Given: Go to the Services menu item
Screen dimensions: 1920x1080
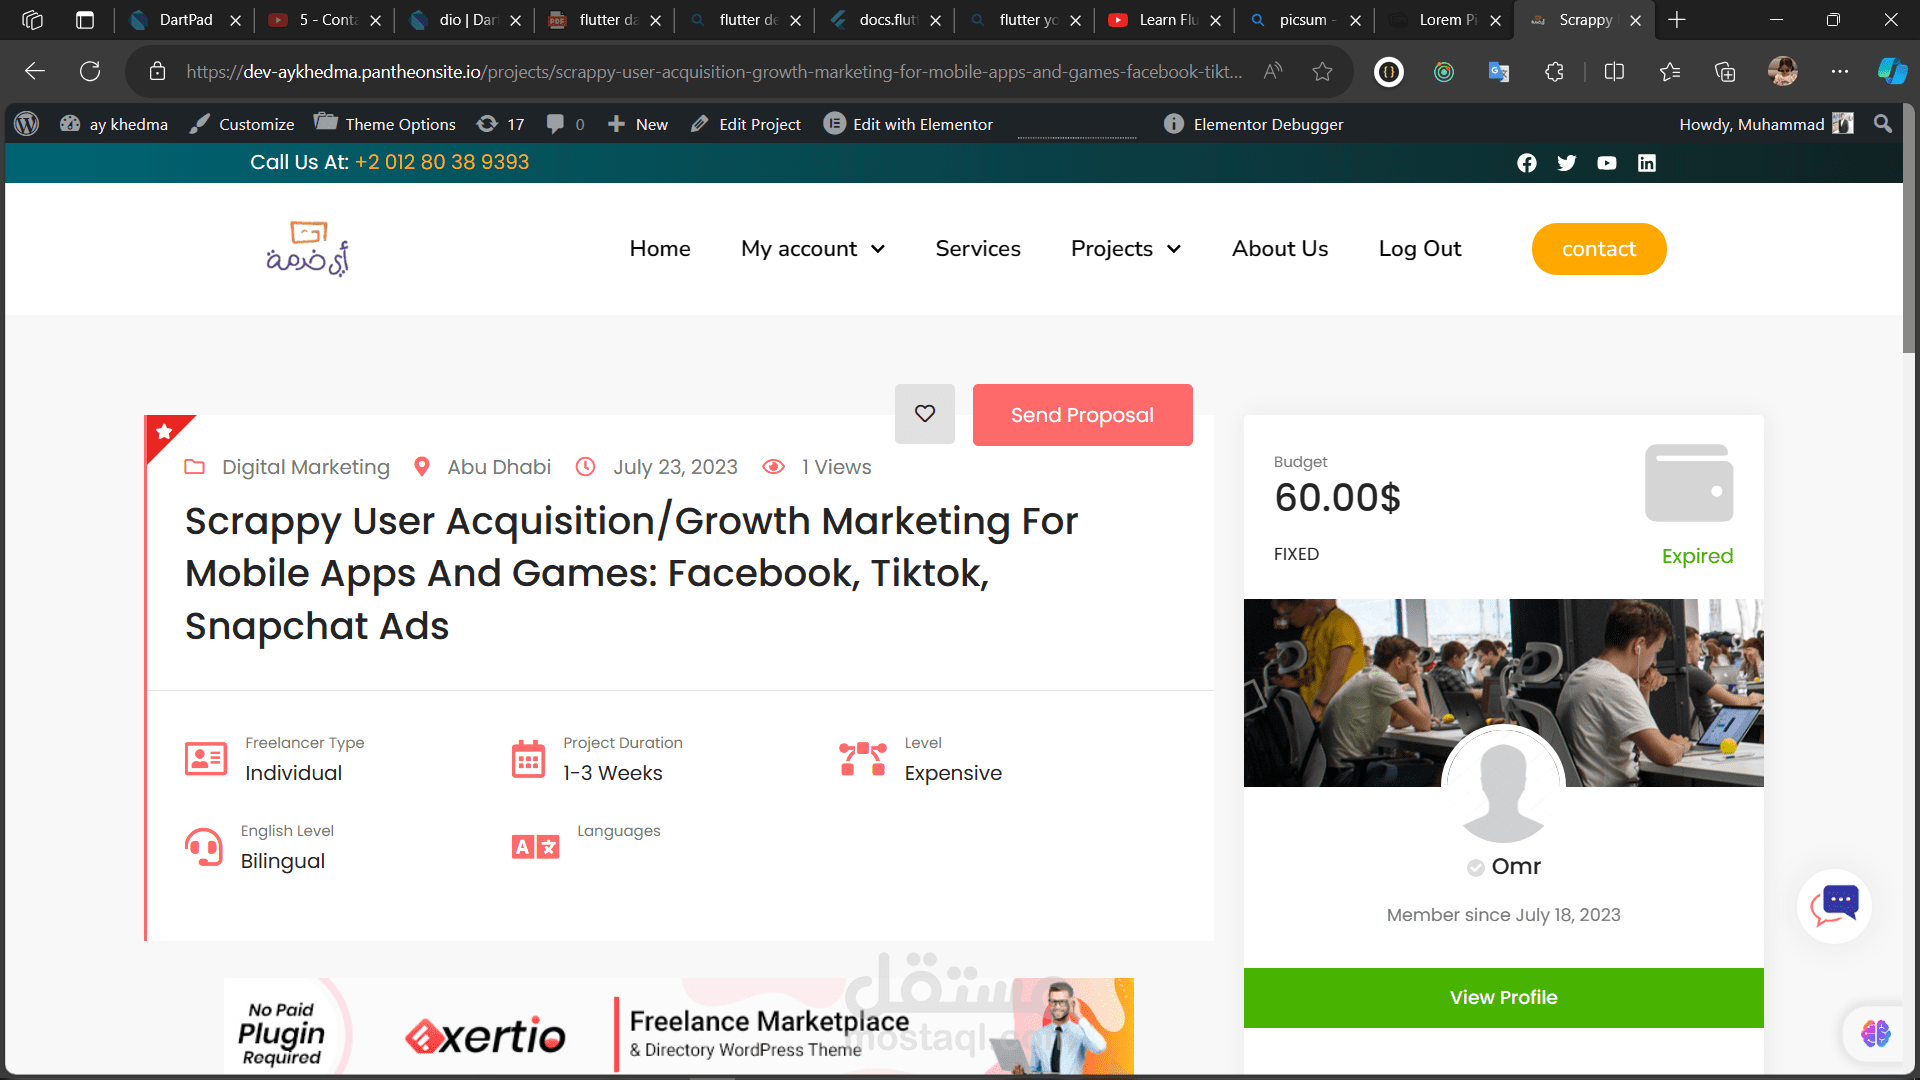Looking at the screenshot, I should (977, 249).
